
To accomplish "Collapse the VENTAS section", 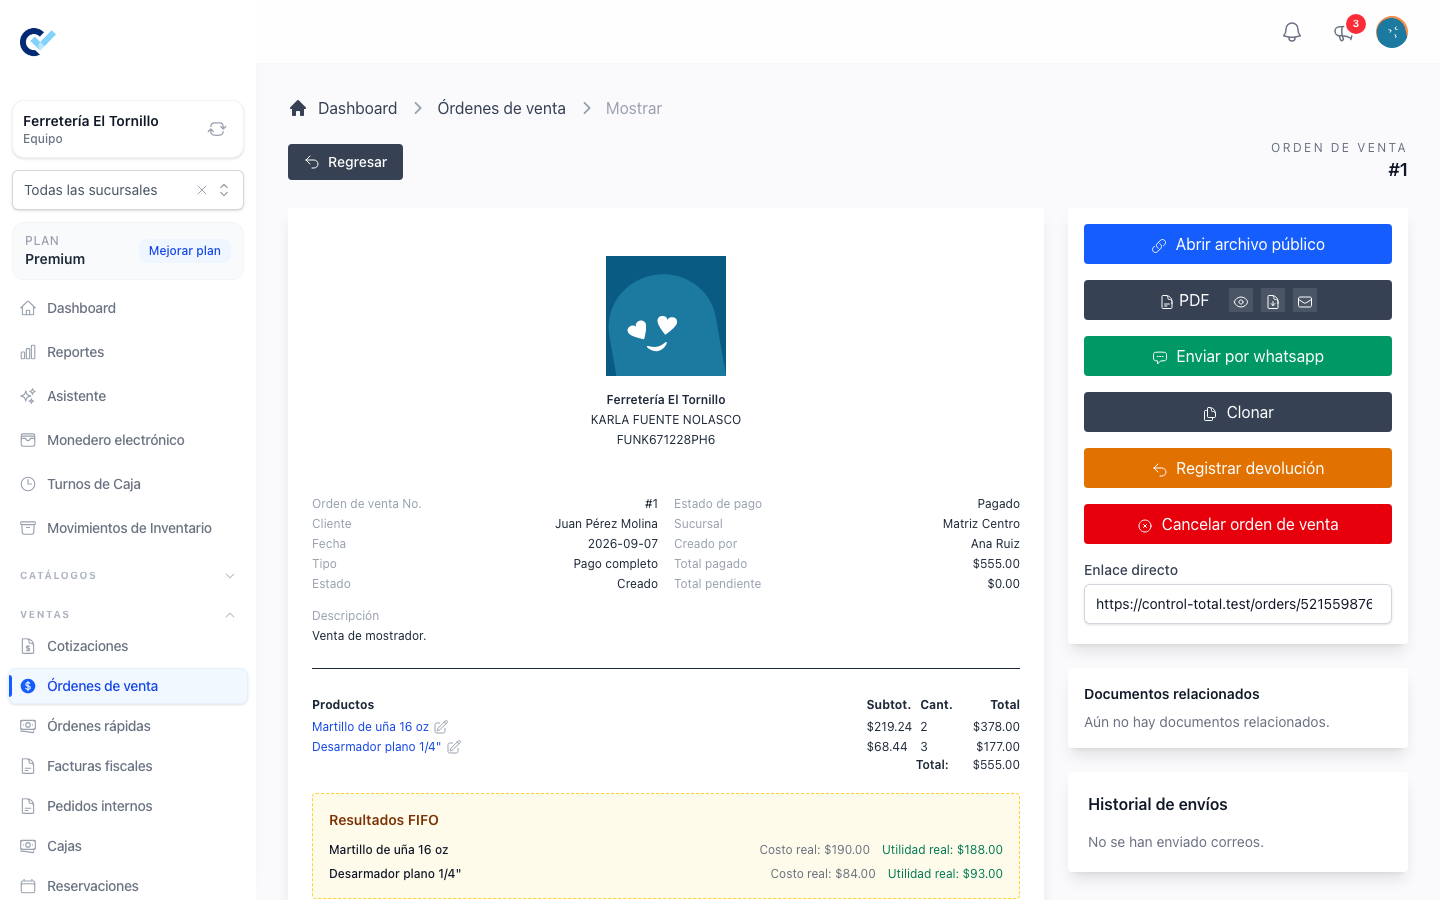I will coord(128,615).
